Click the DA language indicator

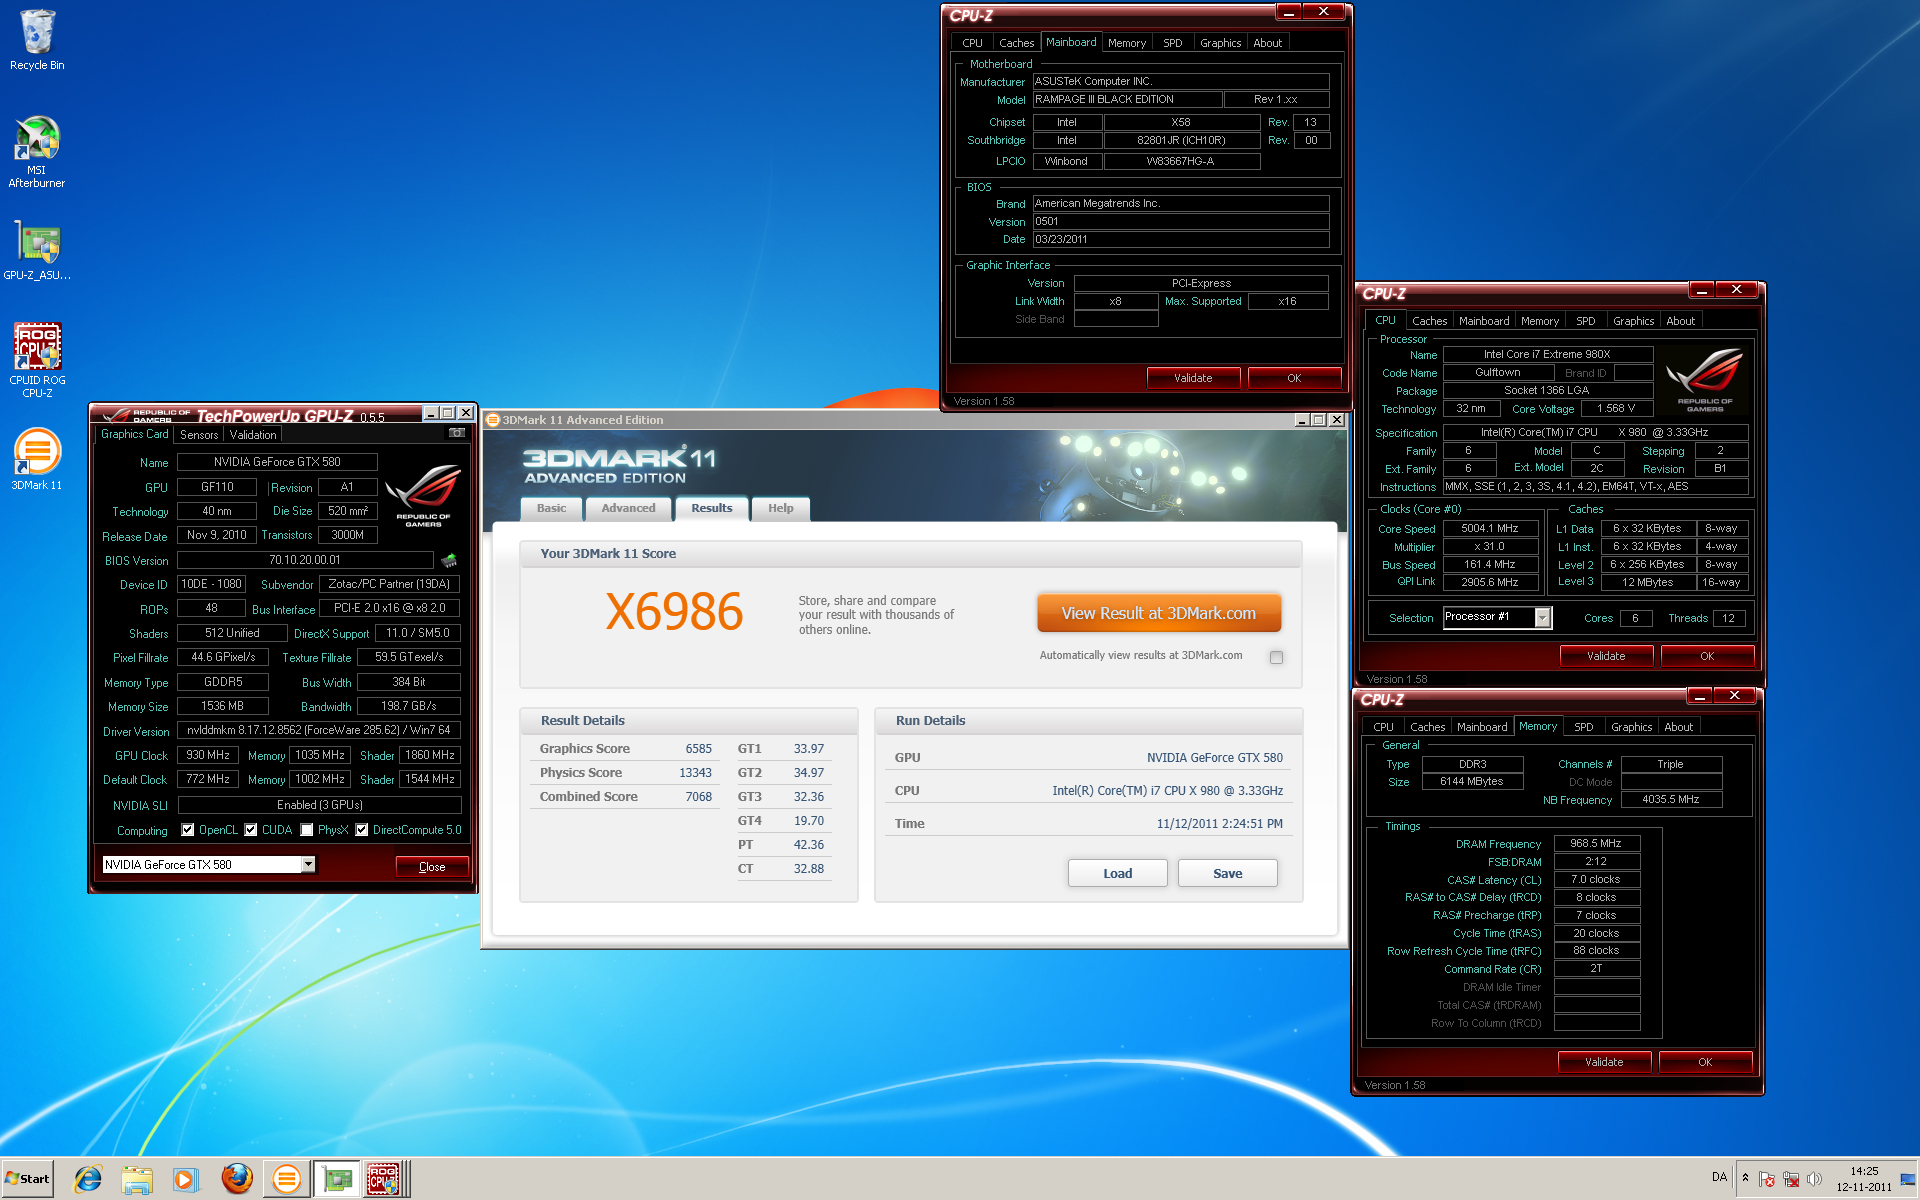coord(1719,1177)
